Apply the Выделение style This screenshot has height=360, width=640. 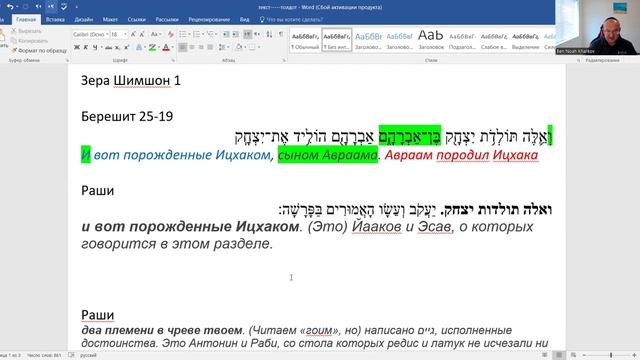pos(525,40)
